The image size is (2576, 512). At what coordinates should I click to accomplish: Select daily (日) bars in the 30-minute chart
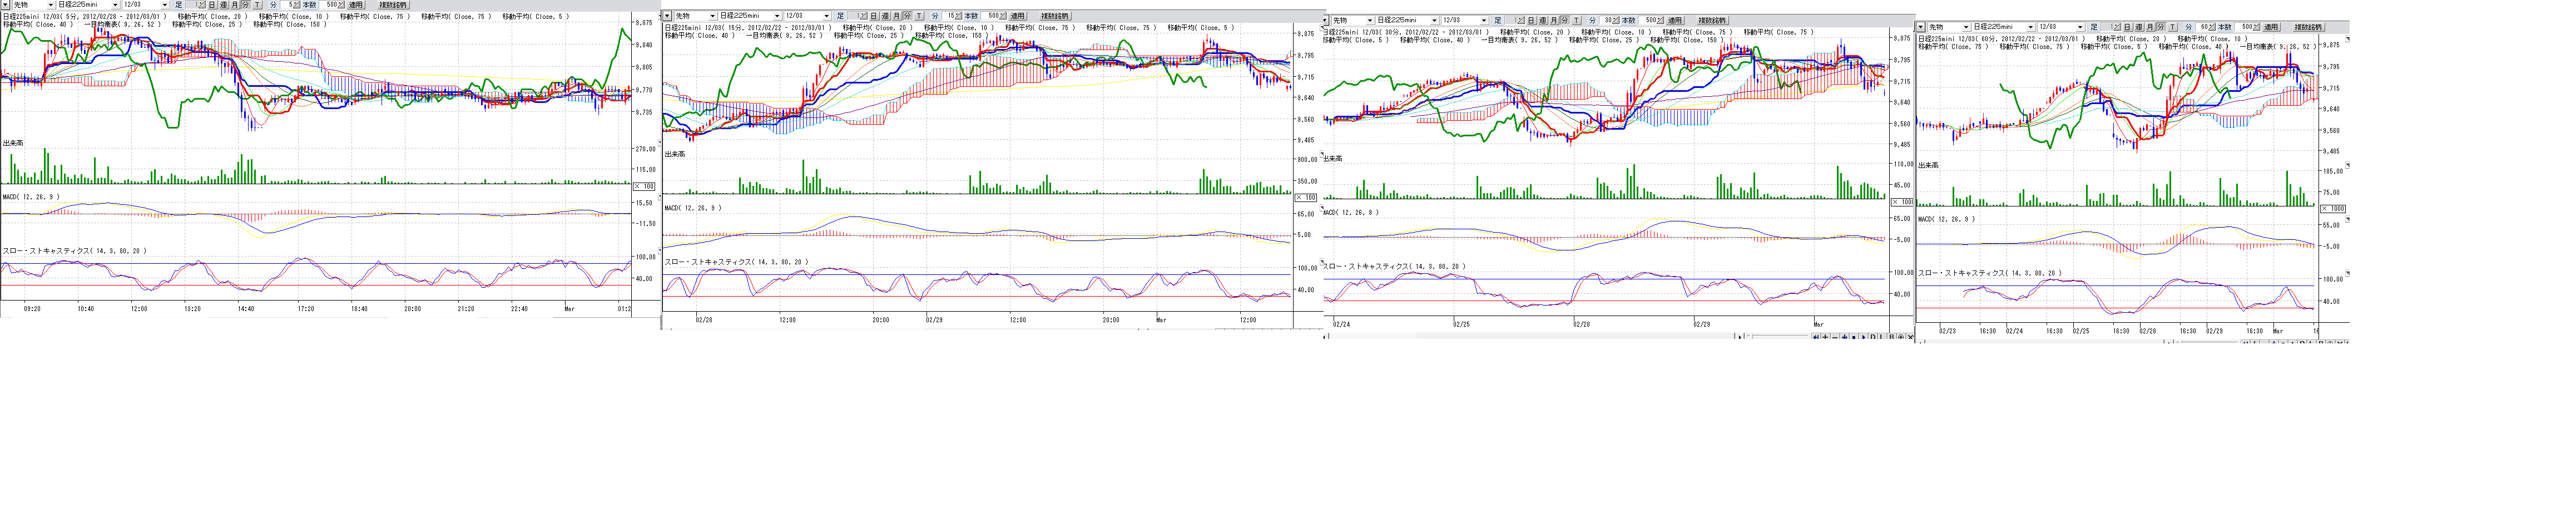click(x=1530, y=20)
